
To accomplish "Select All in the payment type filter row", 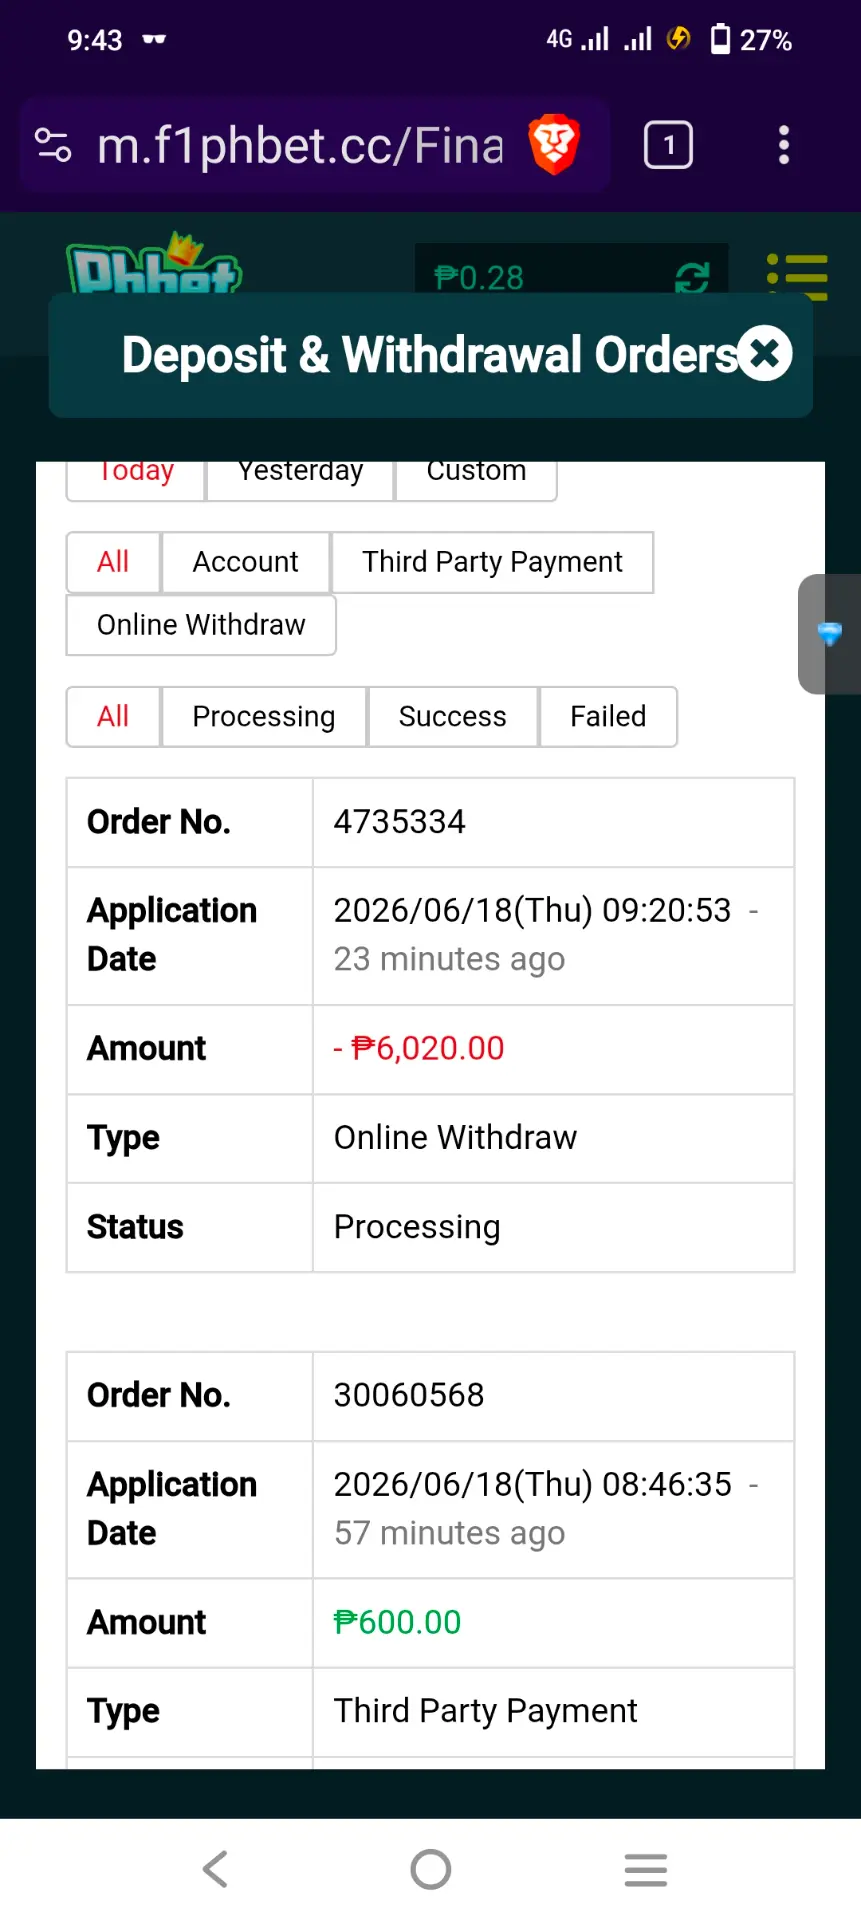I will [x=113, y=562].
